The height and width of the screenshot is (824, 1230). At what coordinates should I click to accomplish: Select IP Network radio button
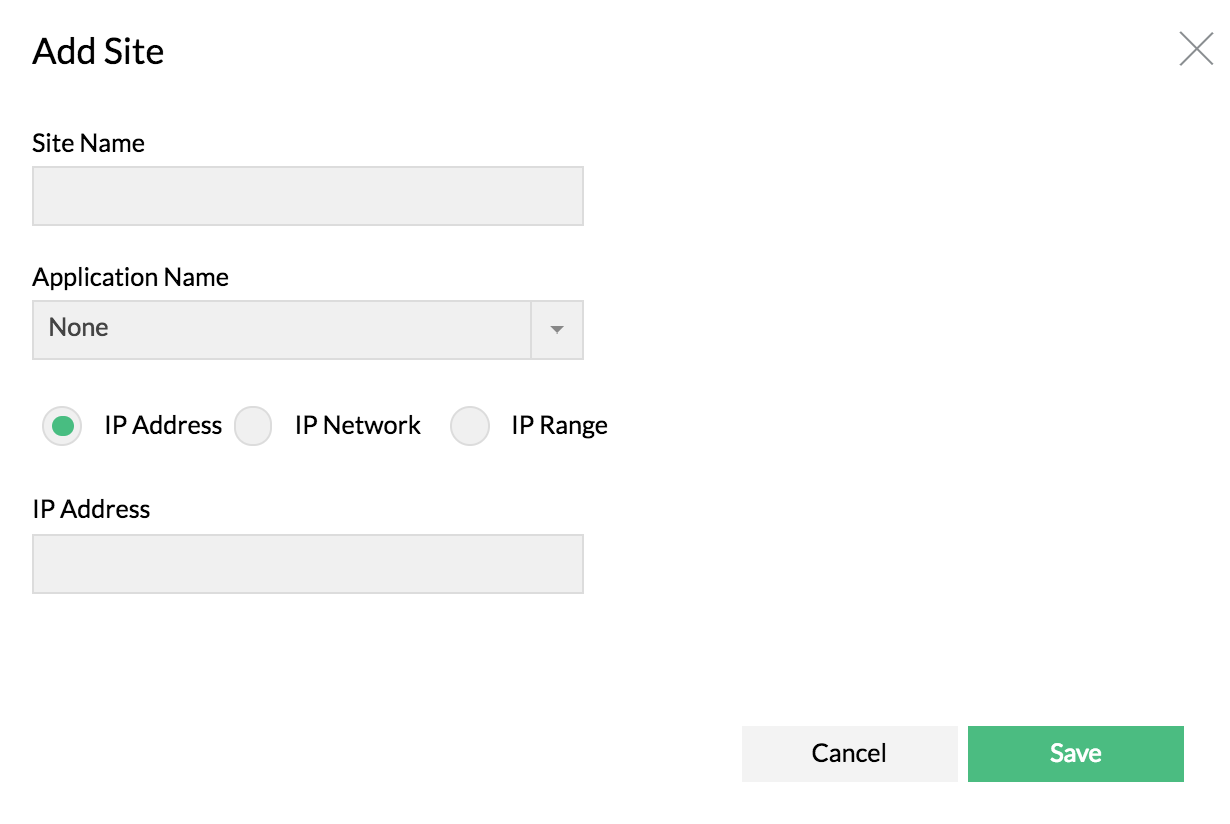(x=253, y=426)
